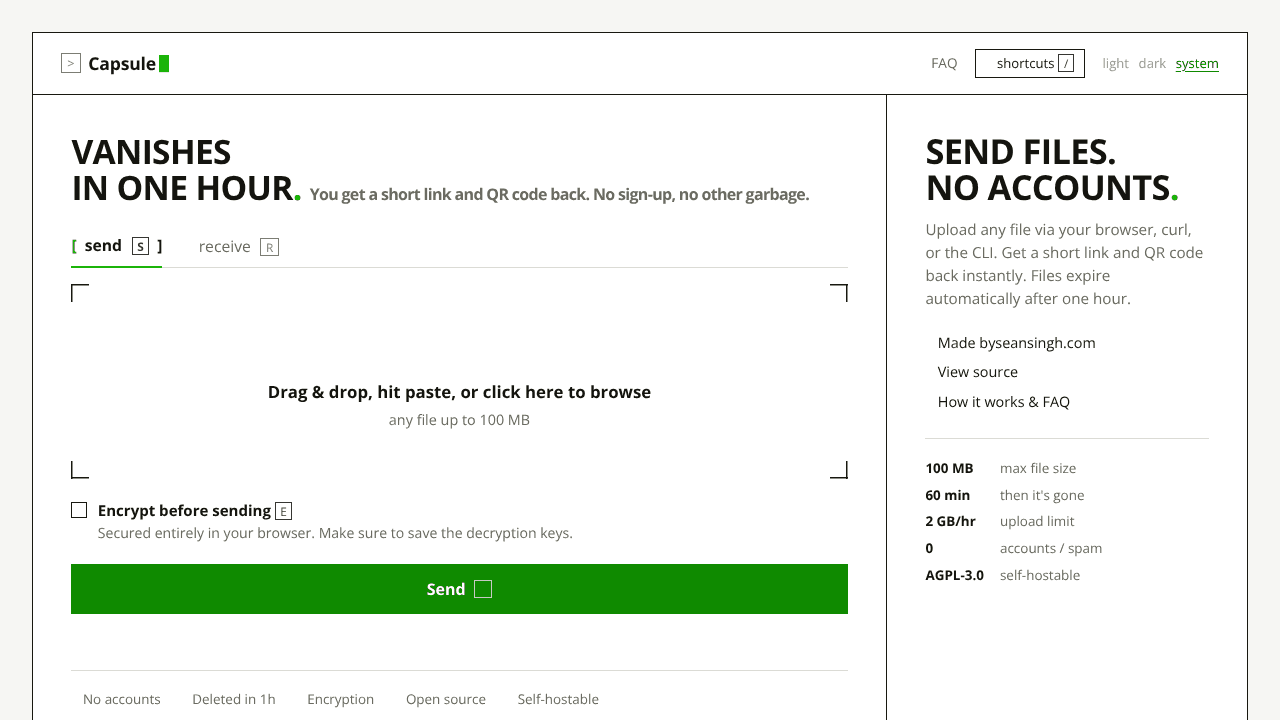Click the Encryption footer item
Image resolution: width=1280 pixels, height=720 pixels.
341,699
